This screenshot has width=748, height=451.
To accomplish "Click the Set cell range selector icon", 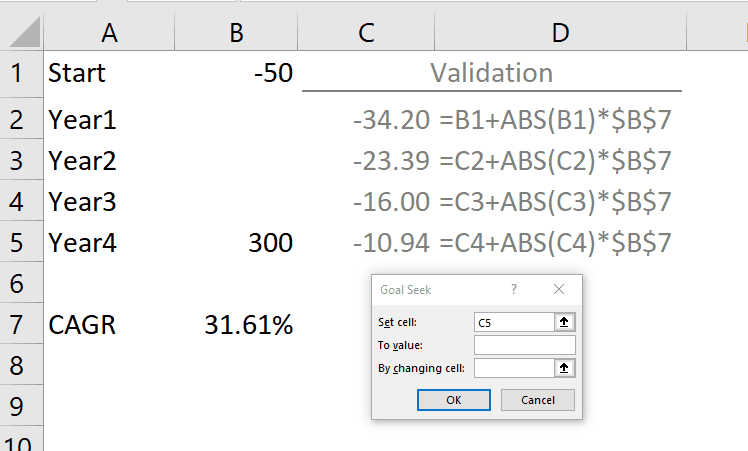I will pos(565,322).
